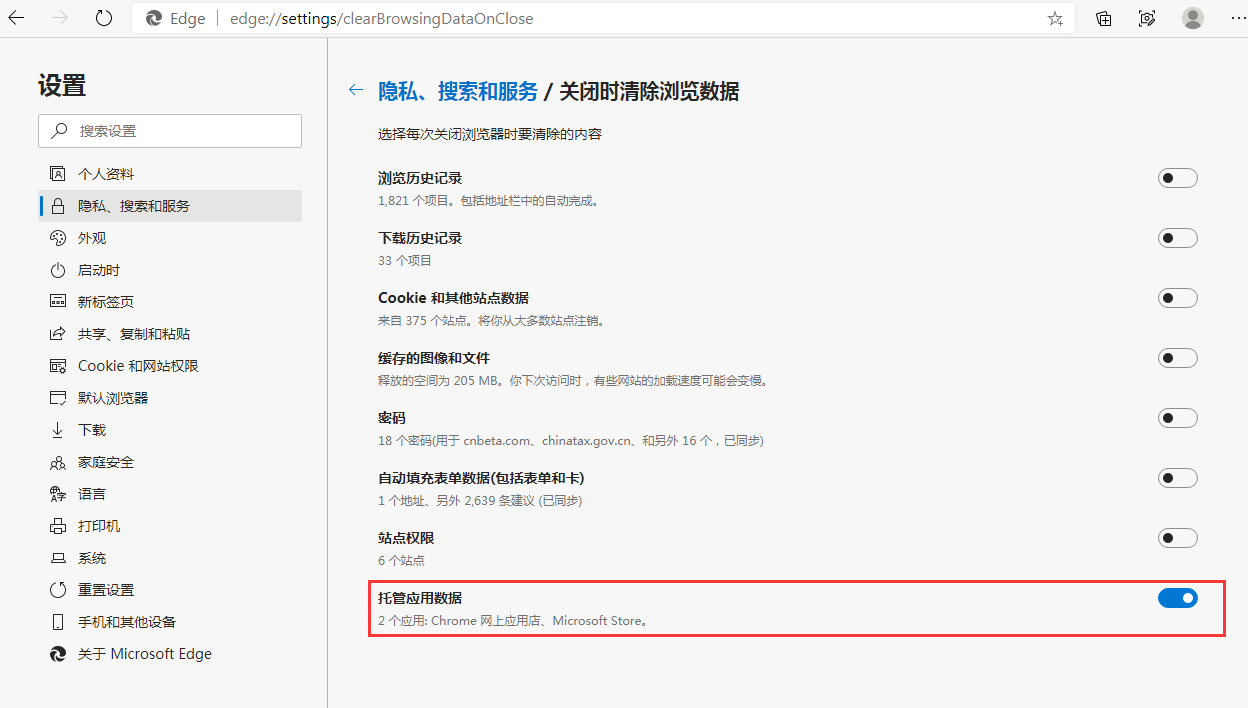1248x708 pixels.
Task: Open the Collections icon in toolbar
Action: (1104, 19)
